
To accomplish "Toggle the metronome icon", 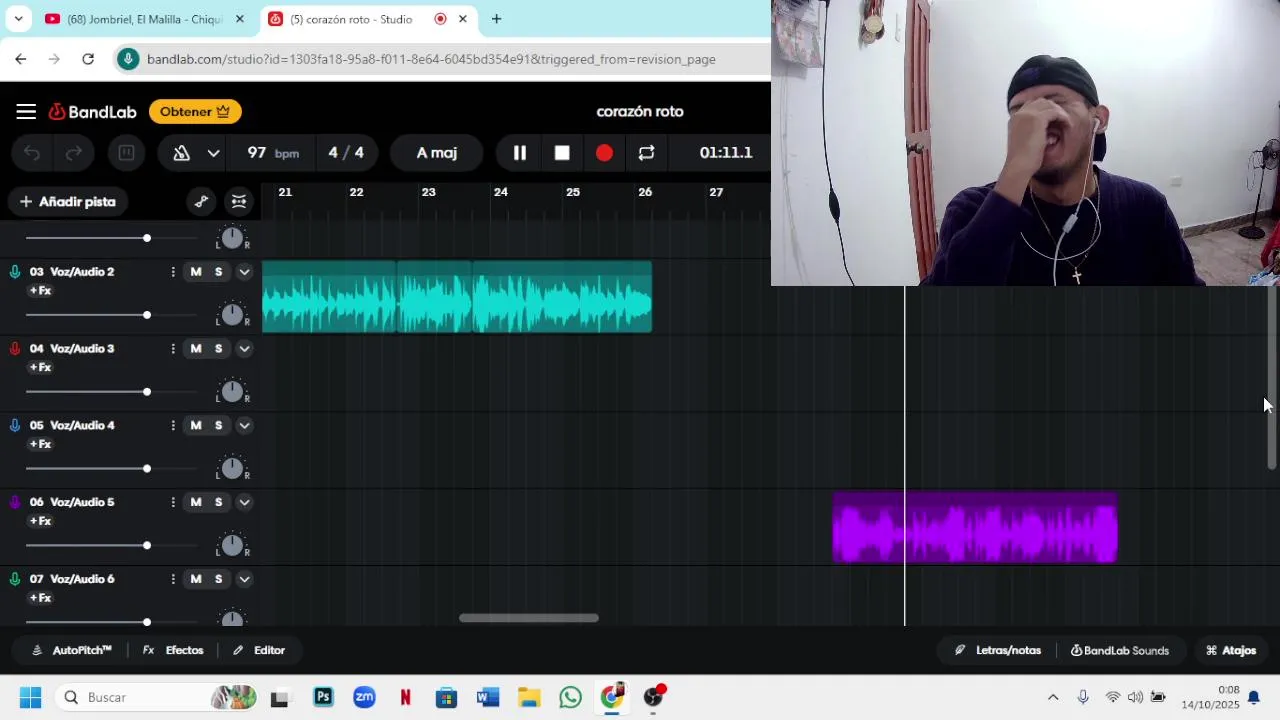I will click(x=182, y=153).
